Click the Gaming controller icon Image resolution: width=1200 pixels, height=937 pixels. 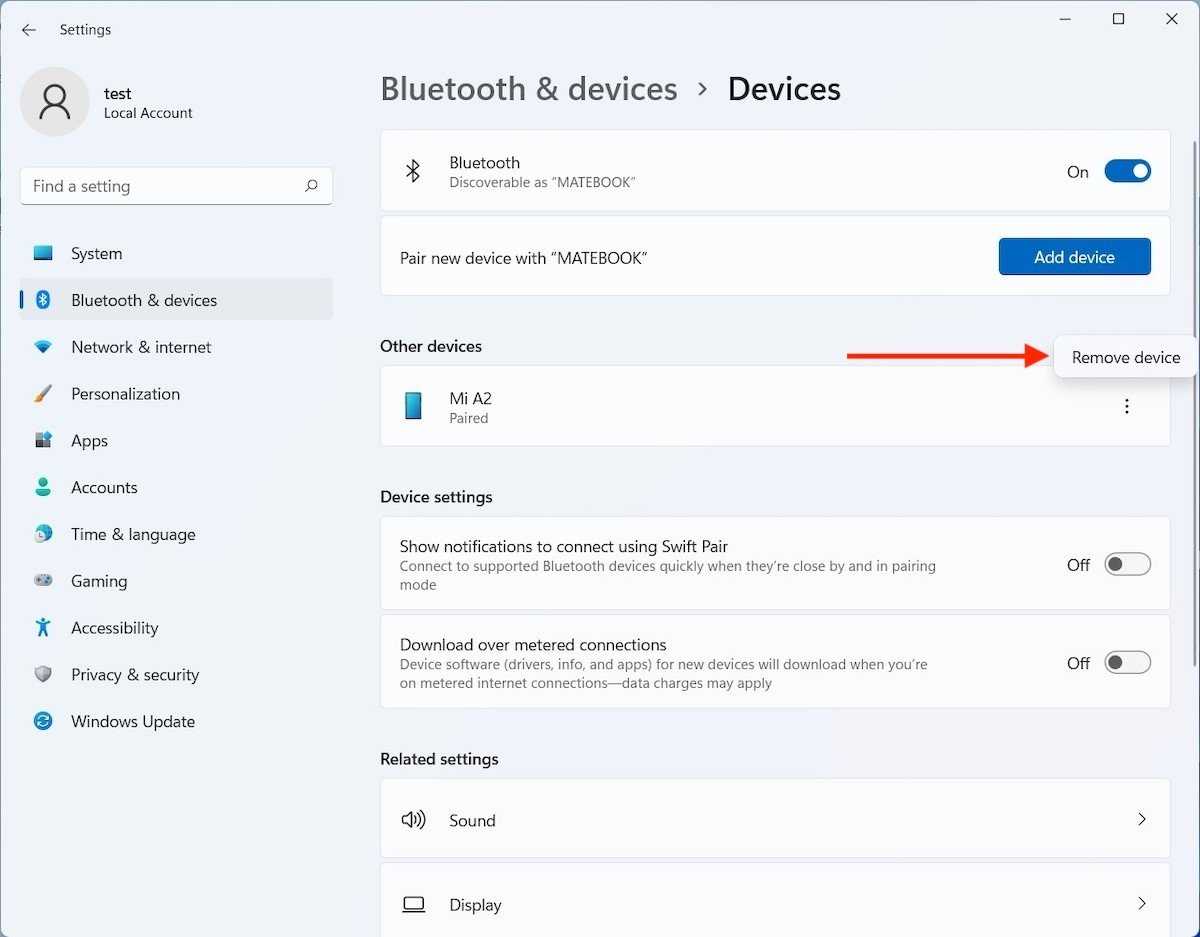tap(43, 581)
